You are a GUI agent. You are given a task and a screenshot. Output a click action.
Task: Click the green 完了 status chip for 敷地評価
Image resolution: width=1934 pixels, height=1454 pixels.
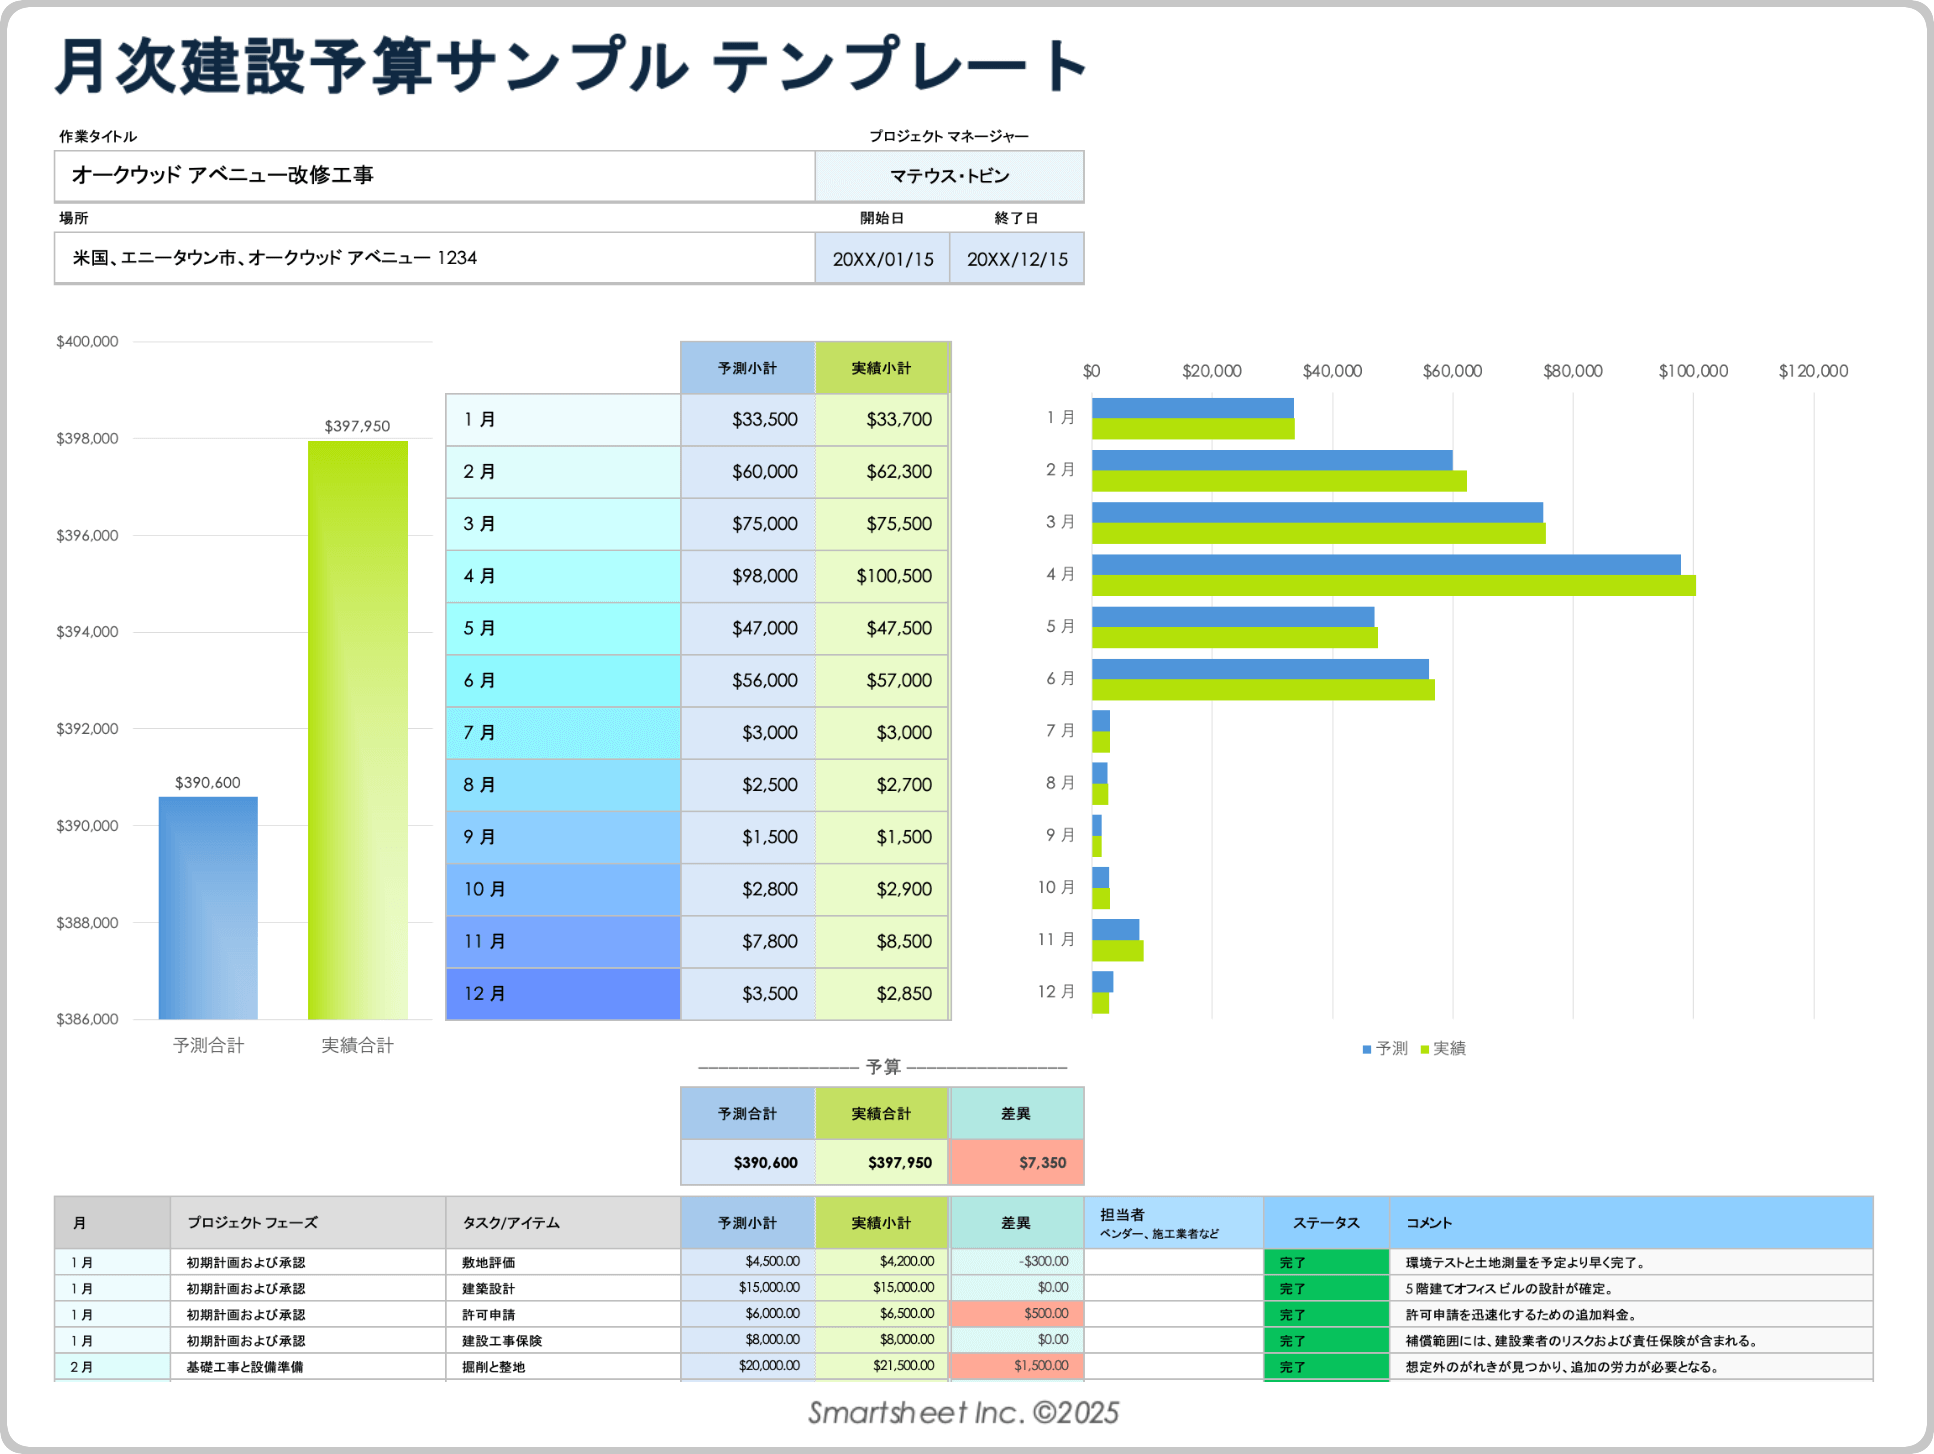tap(1291, 1262)
